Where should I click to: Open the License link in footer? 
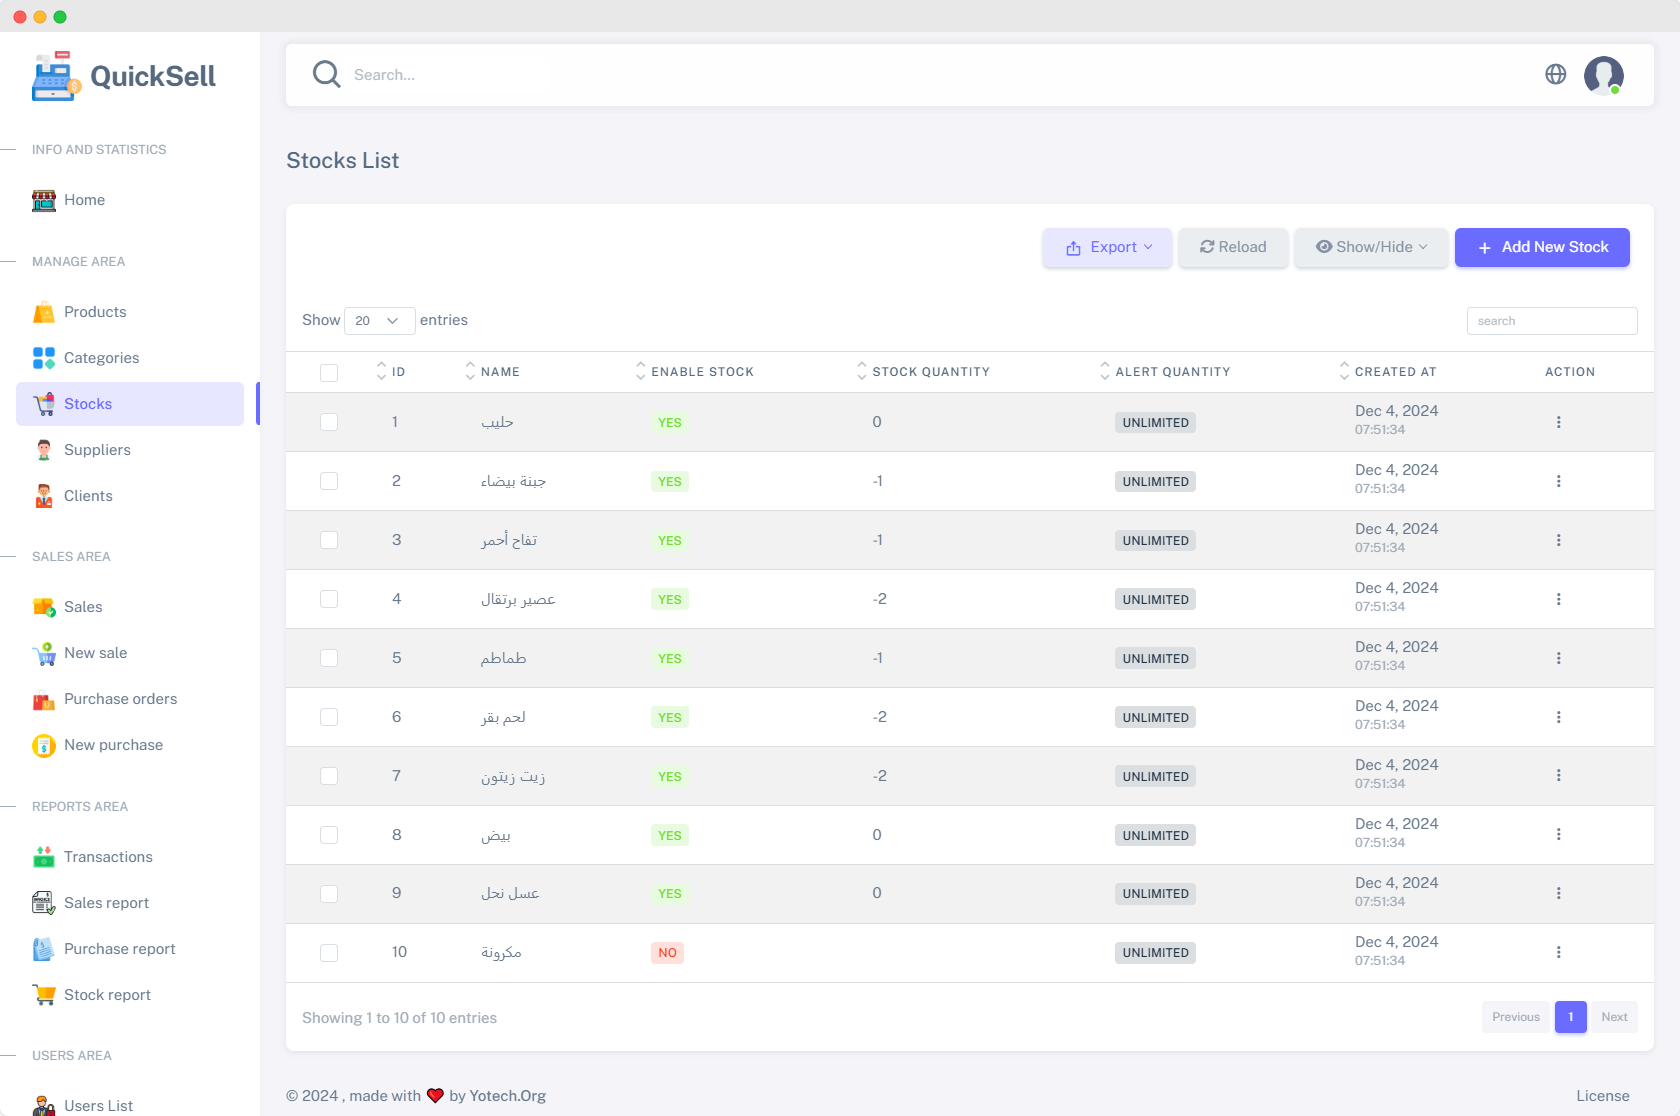[x=1603, y=1096]
